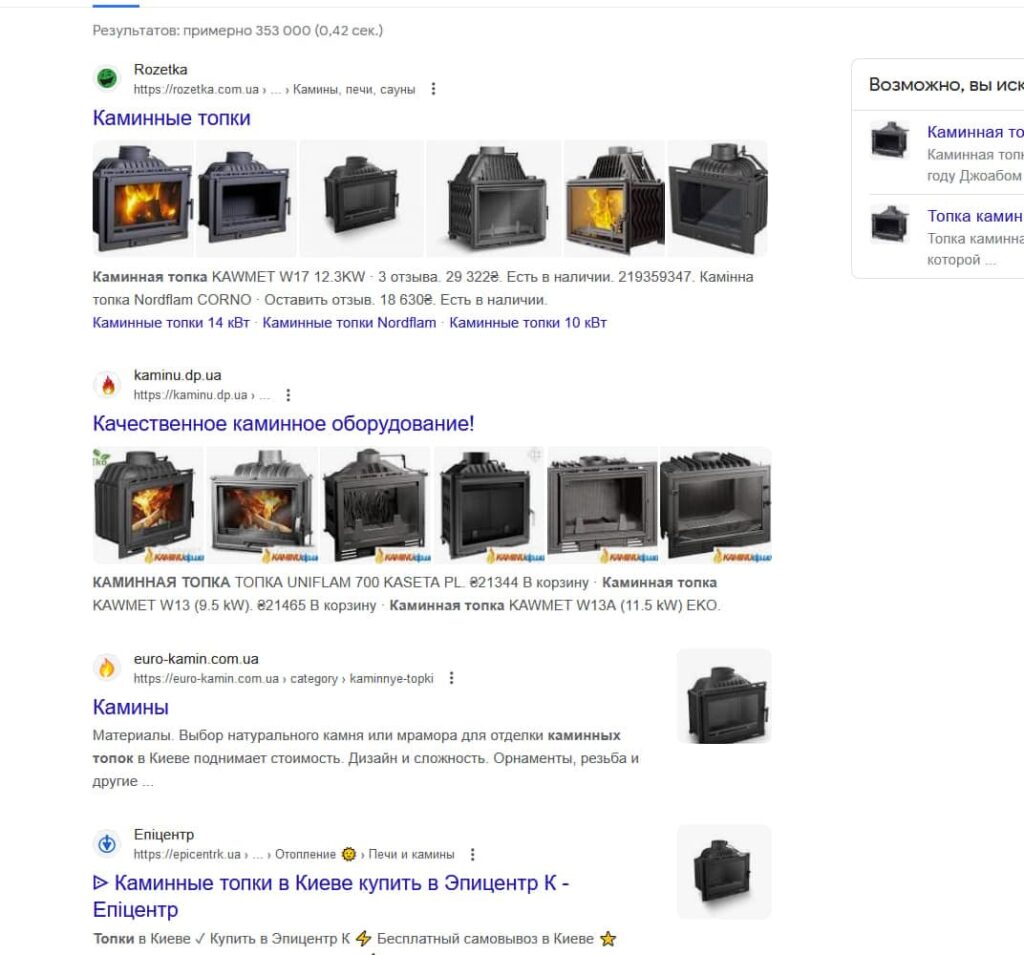Follow sitelink "Каминные топки 10 кВт"

coord(528,323)
